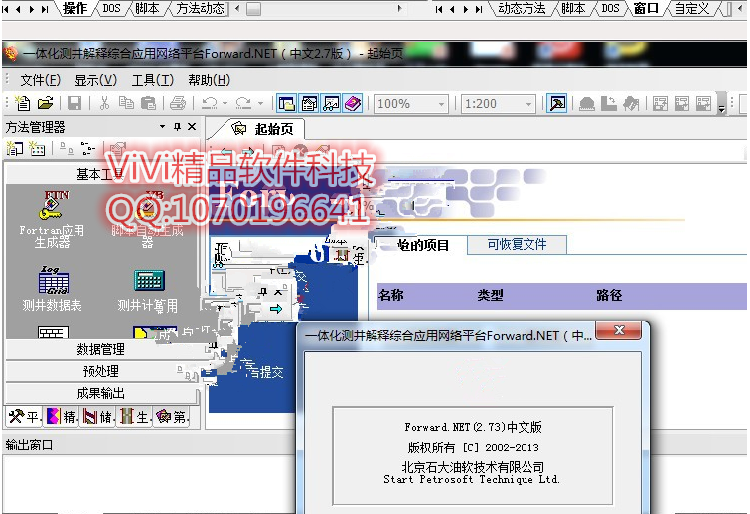Viewport: 750px width, 514px height.
Task: Click the Cut scissors icon
Action: pyautogui.click(x=104, y=103)
